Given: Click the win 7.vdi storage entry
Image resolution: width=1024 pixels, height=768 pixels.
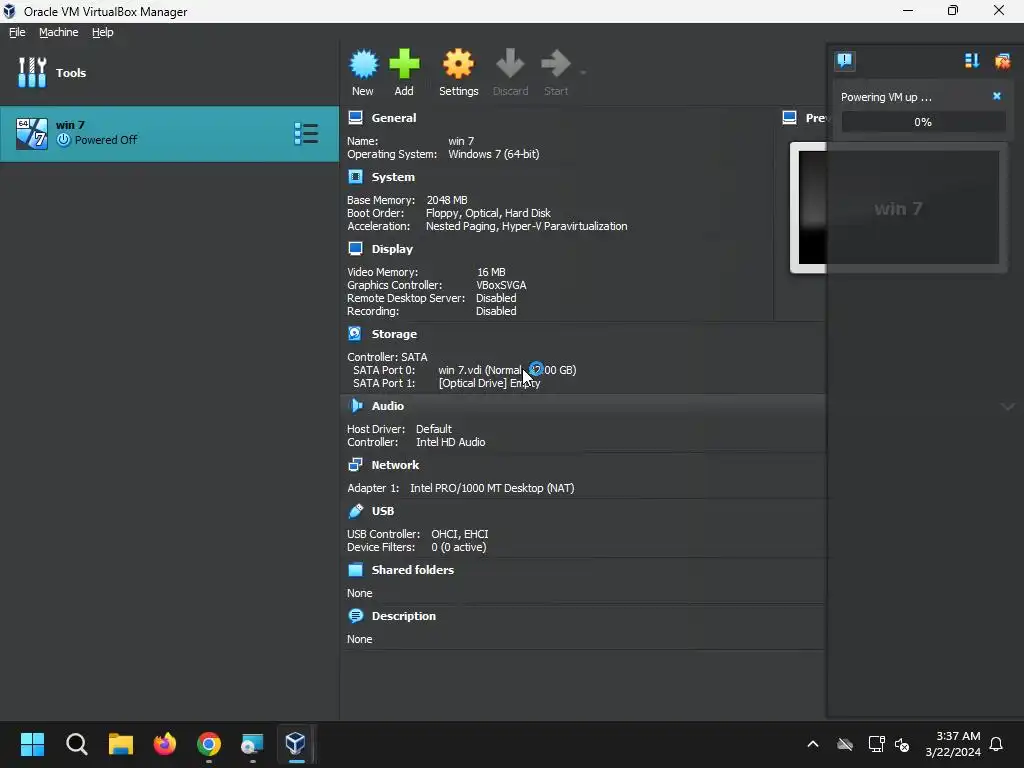Looking at the screenshot, I should [x=507, y=370].
